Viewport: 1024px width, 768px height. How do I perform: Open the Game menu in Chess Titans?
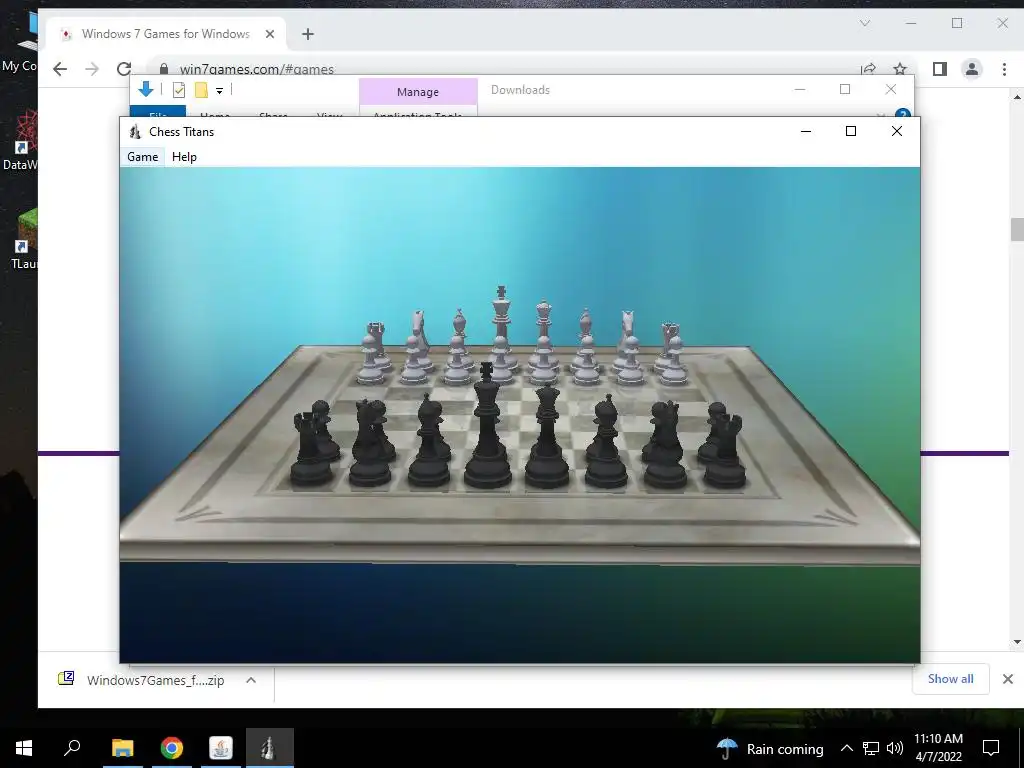tap(142, 157)
